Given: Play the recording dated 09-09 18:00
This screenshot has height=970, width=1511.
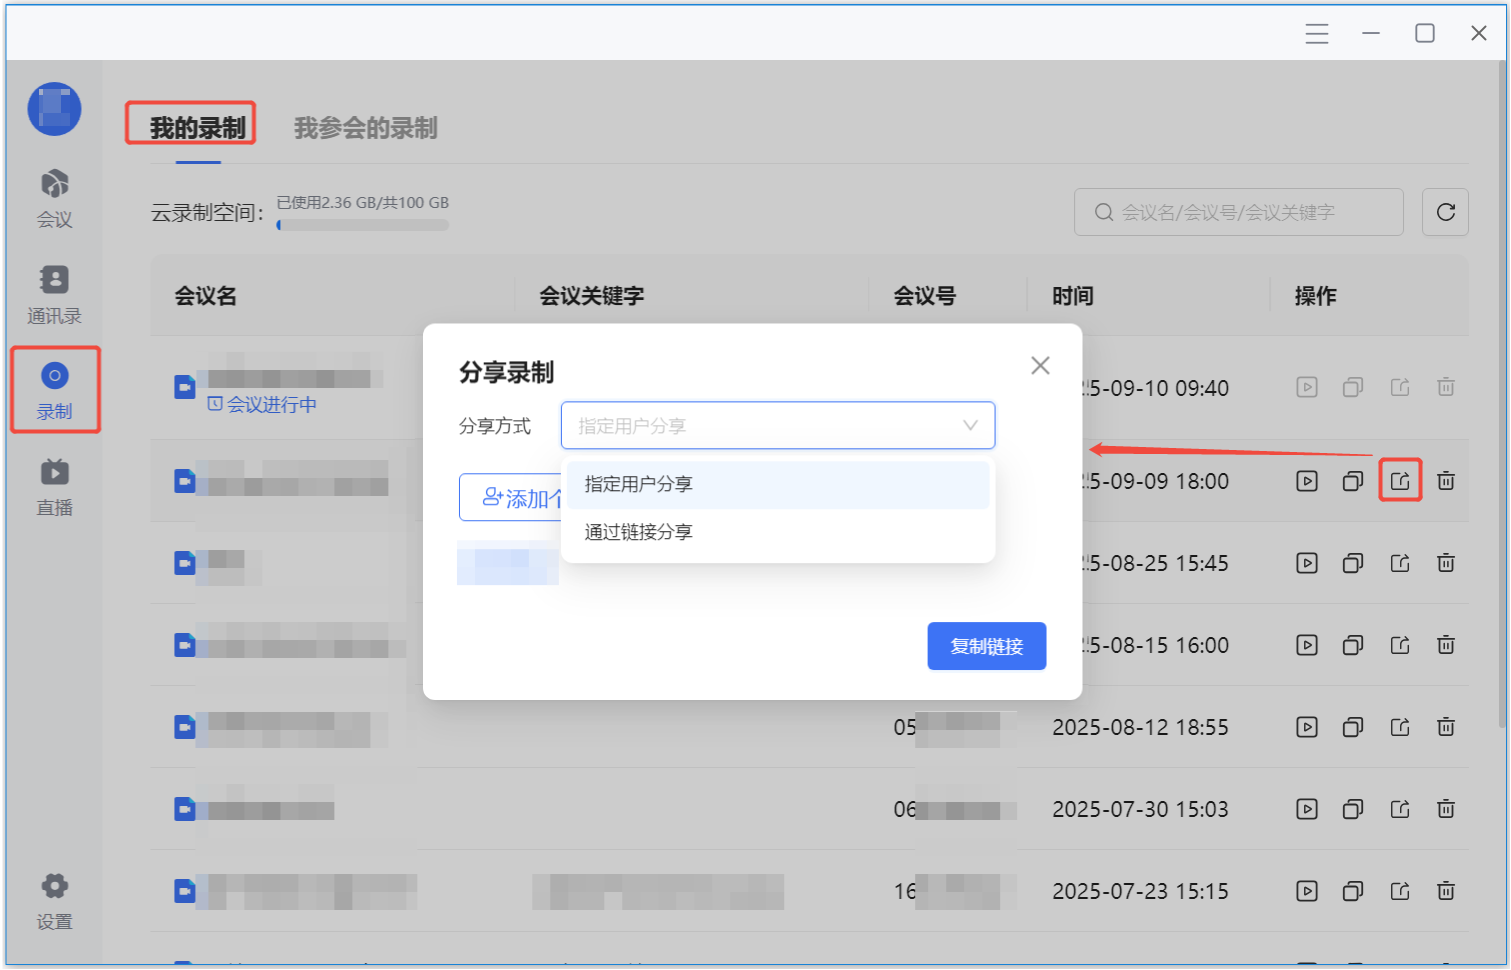Looking at the screenshot, I should pos(1306,481).
